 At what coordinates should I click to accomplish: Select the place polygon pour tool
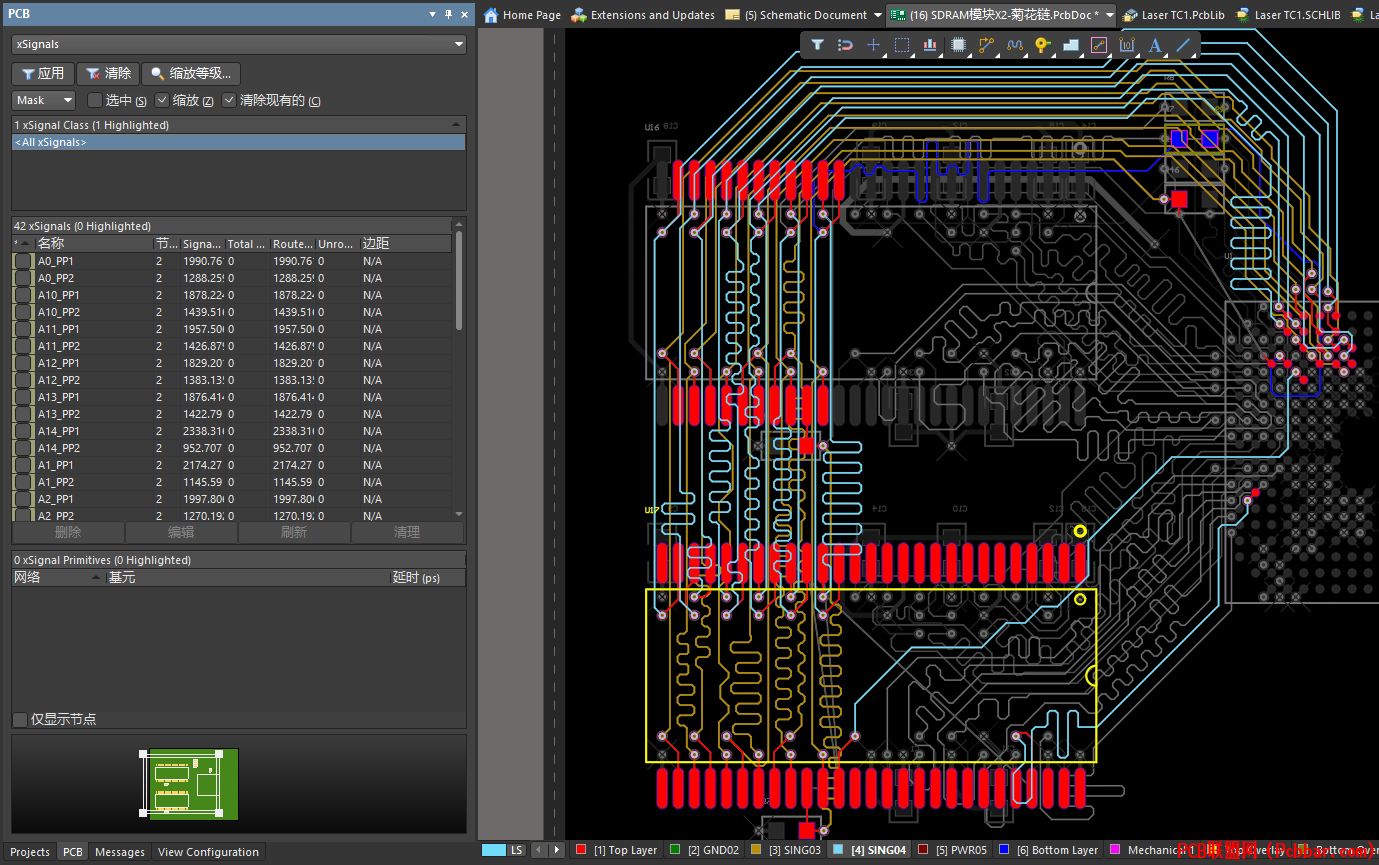coord(1071,45)
